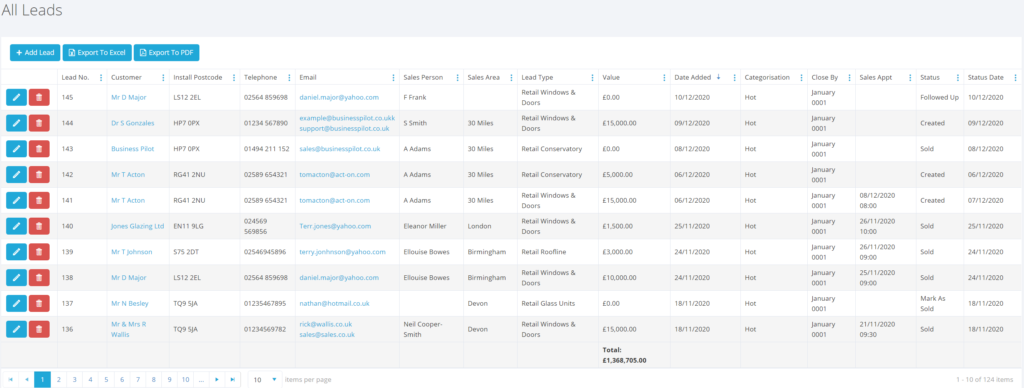Image resolution: width=1024 pixels, height=388 pixels.
Task: Open customer Dr S Gonzales
Action: click(x=133, y=123)
